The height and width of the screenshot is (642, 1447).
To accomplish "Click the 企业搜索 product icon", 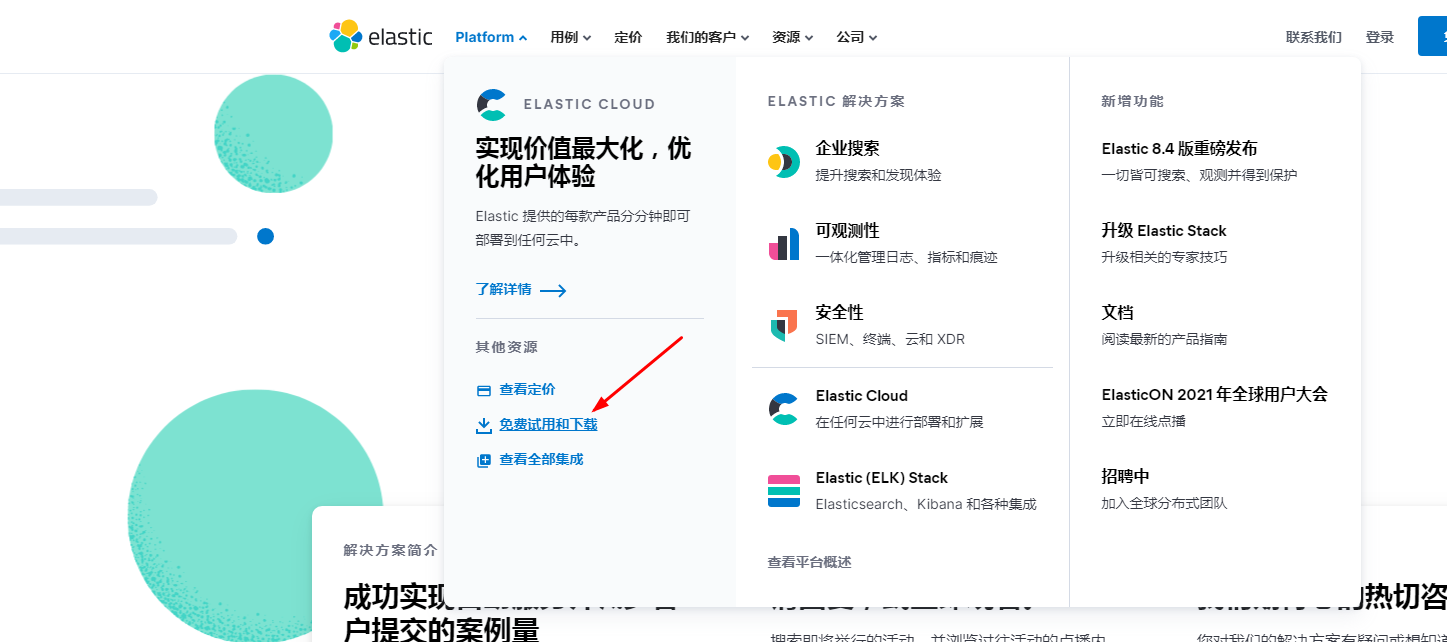I will [784, 162].
